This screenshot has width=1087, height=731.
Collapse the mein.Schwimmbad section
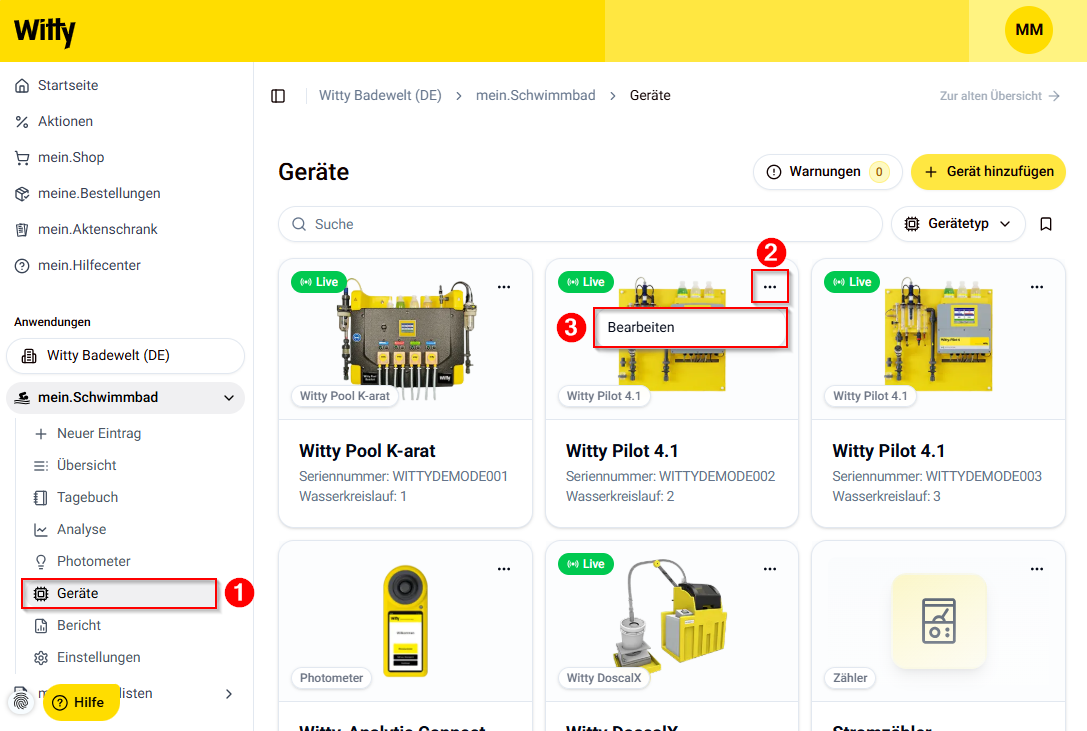[125, 397]
